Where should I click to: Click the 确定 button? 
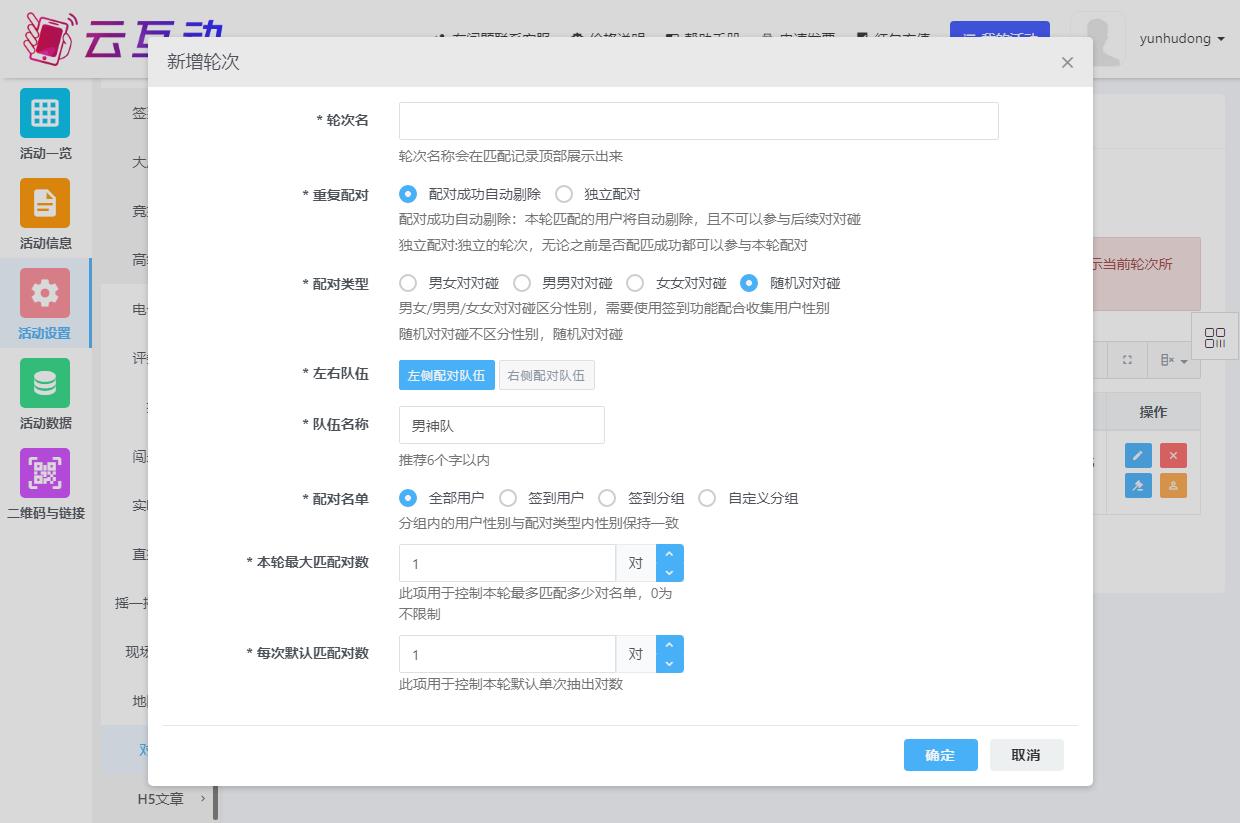click(940, 755)
